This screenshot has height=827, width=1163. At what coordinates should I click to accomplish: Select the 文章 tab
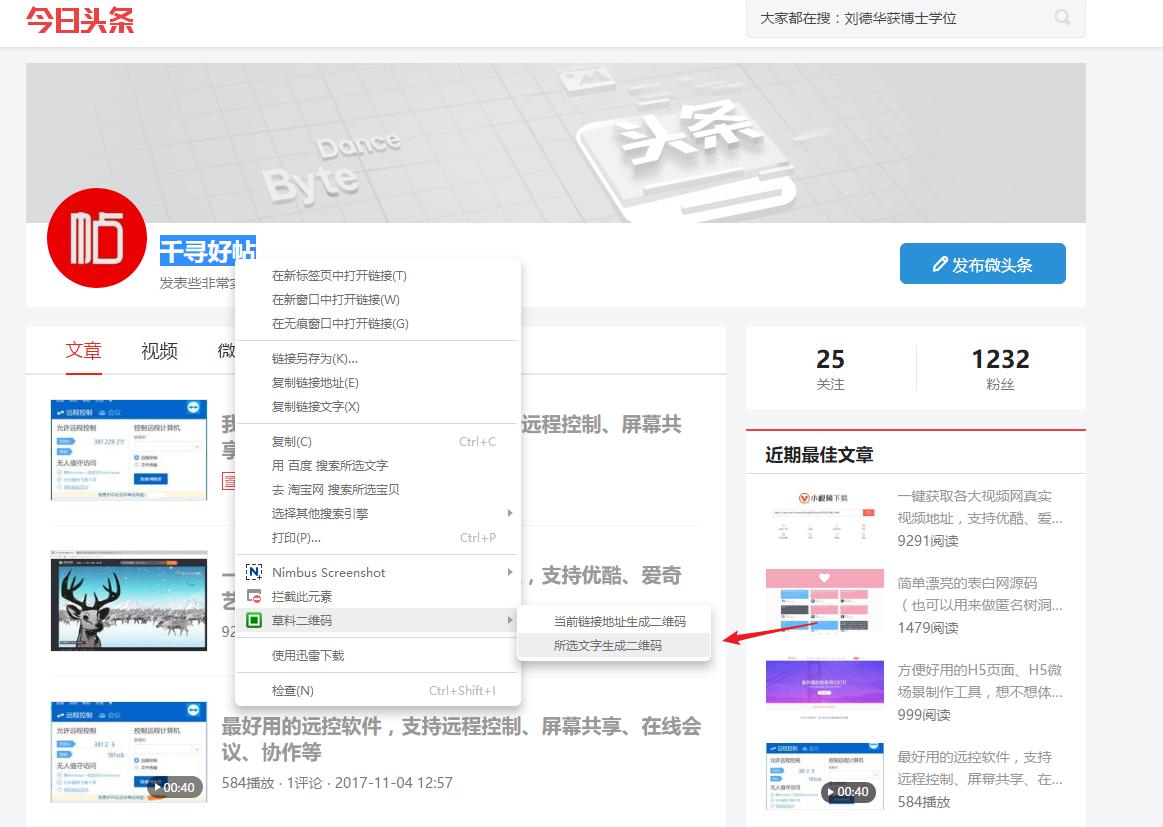pyautogui.click(x=83, y=352)
